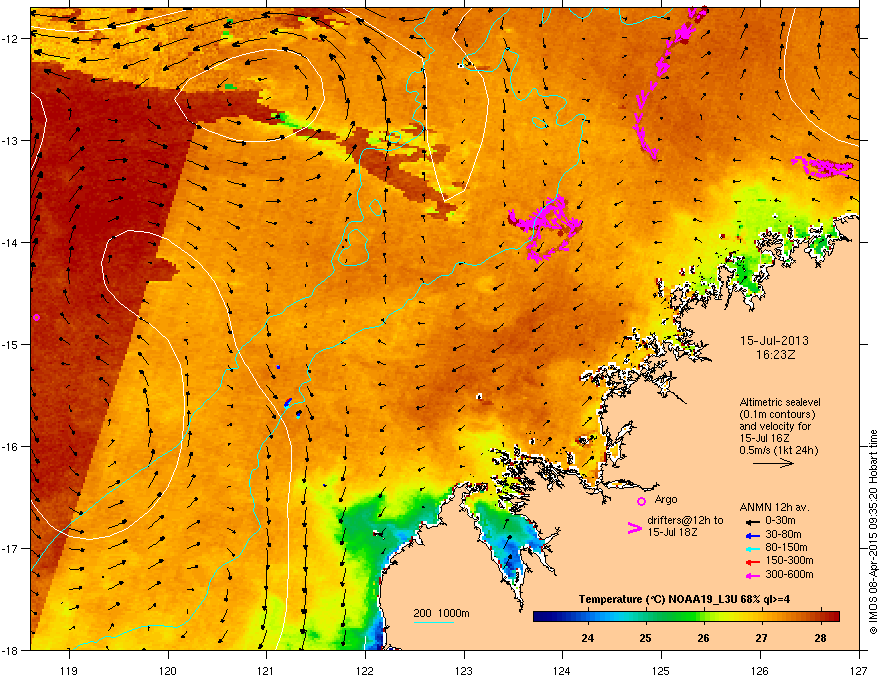Click the colorbar tick label 28

(821, 638)
